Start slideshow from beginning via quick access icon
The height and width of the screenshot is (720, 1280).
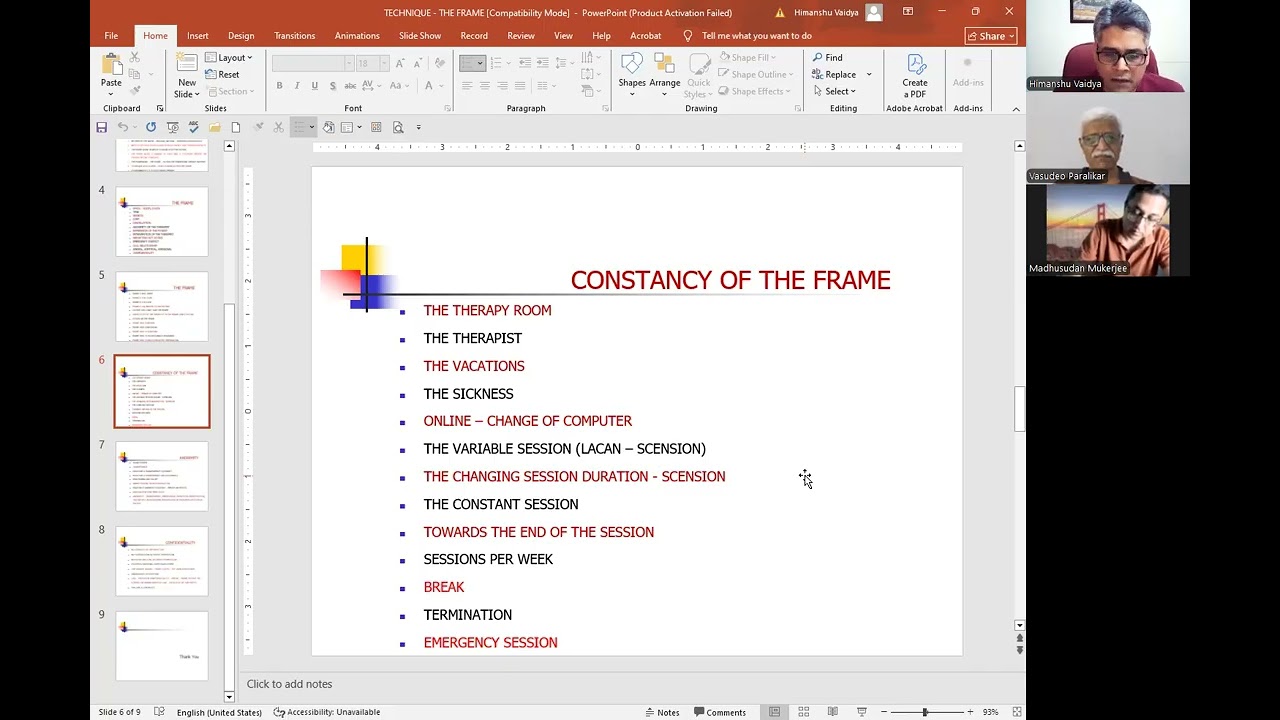pos(173,127)
